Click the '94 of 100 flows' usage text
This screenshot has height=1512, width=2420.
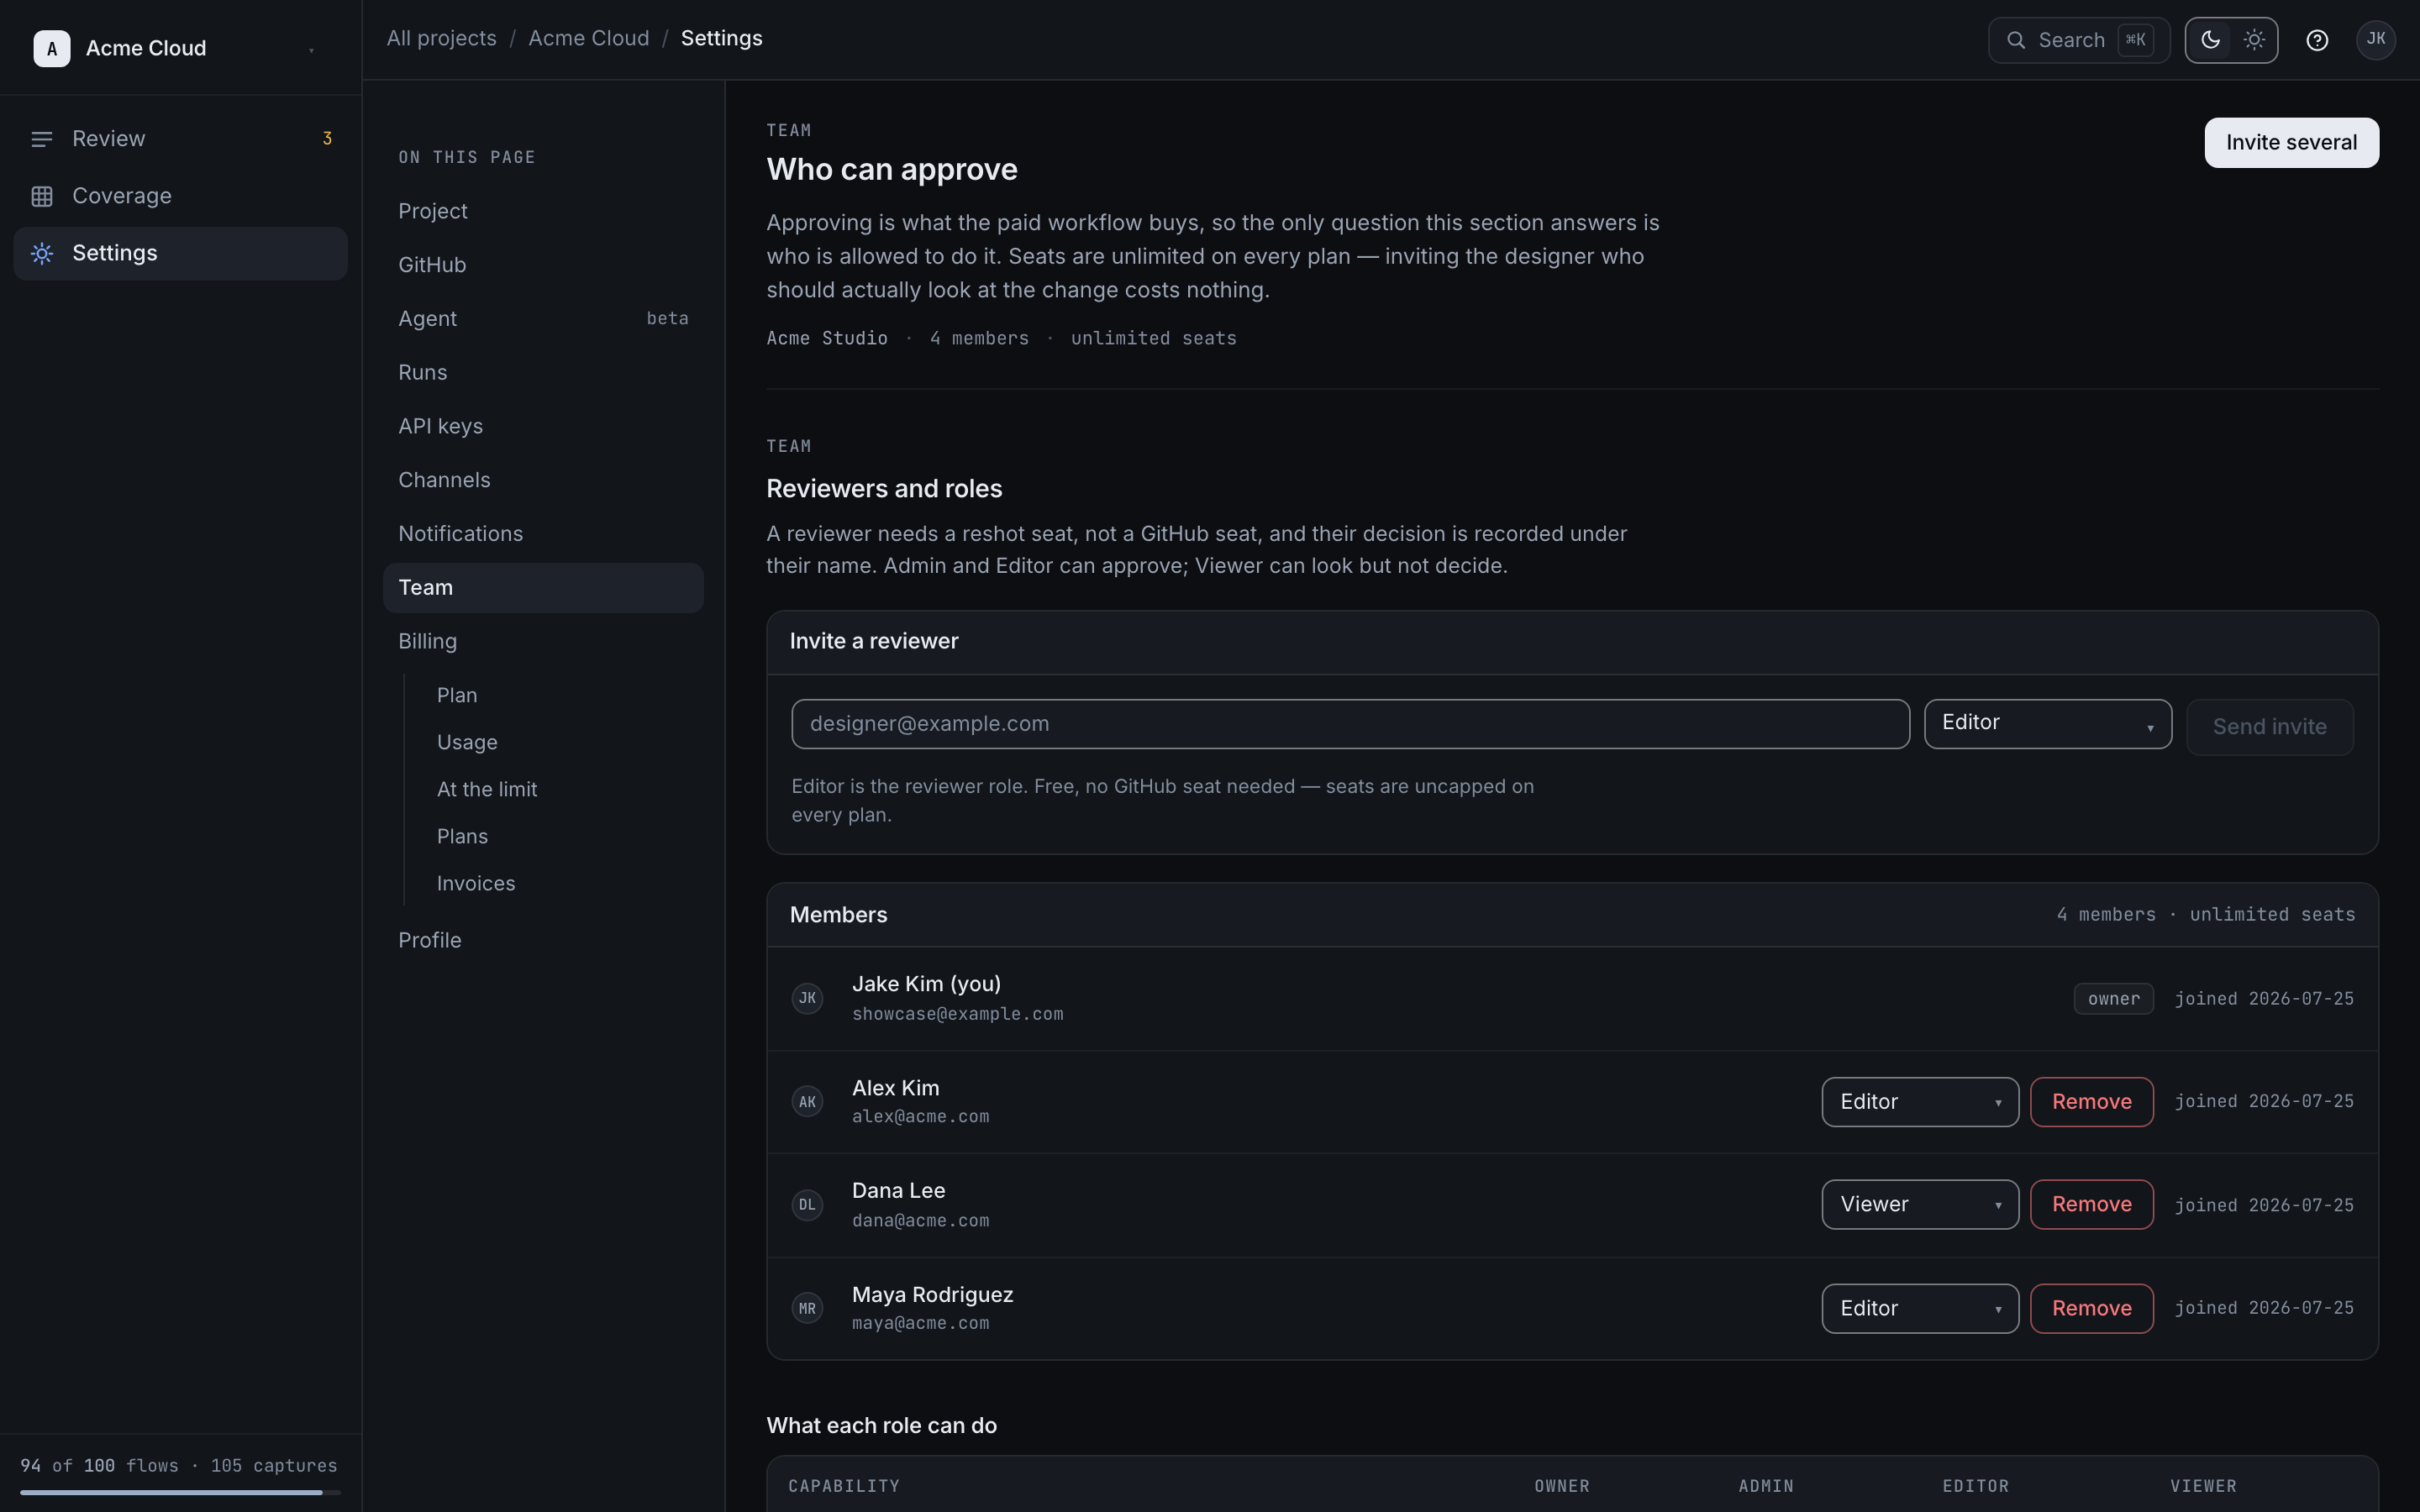(x=99, y=1466)
